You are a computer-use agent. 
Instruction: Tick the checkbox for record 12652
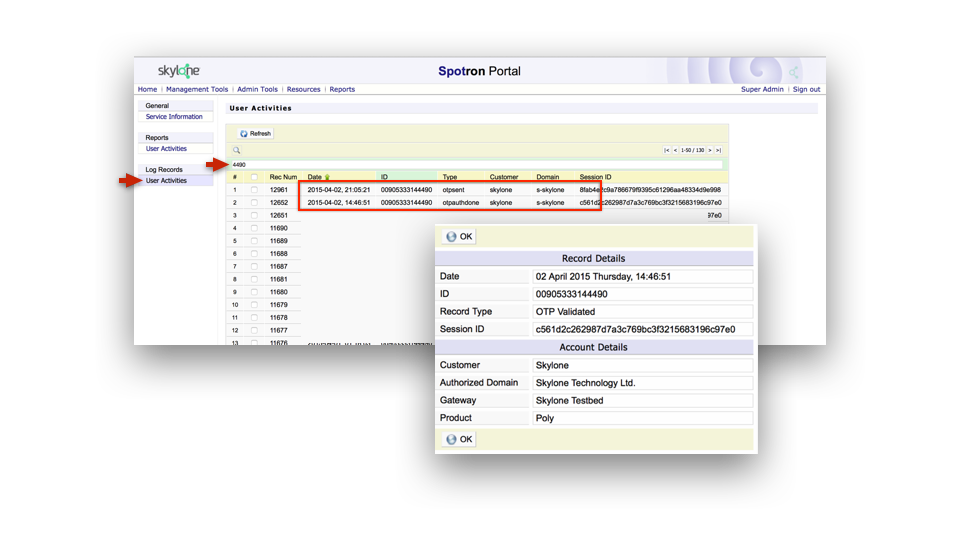coord(254,202)
